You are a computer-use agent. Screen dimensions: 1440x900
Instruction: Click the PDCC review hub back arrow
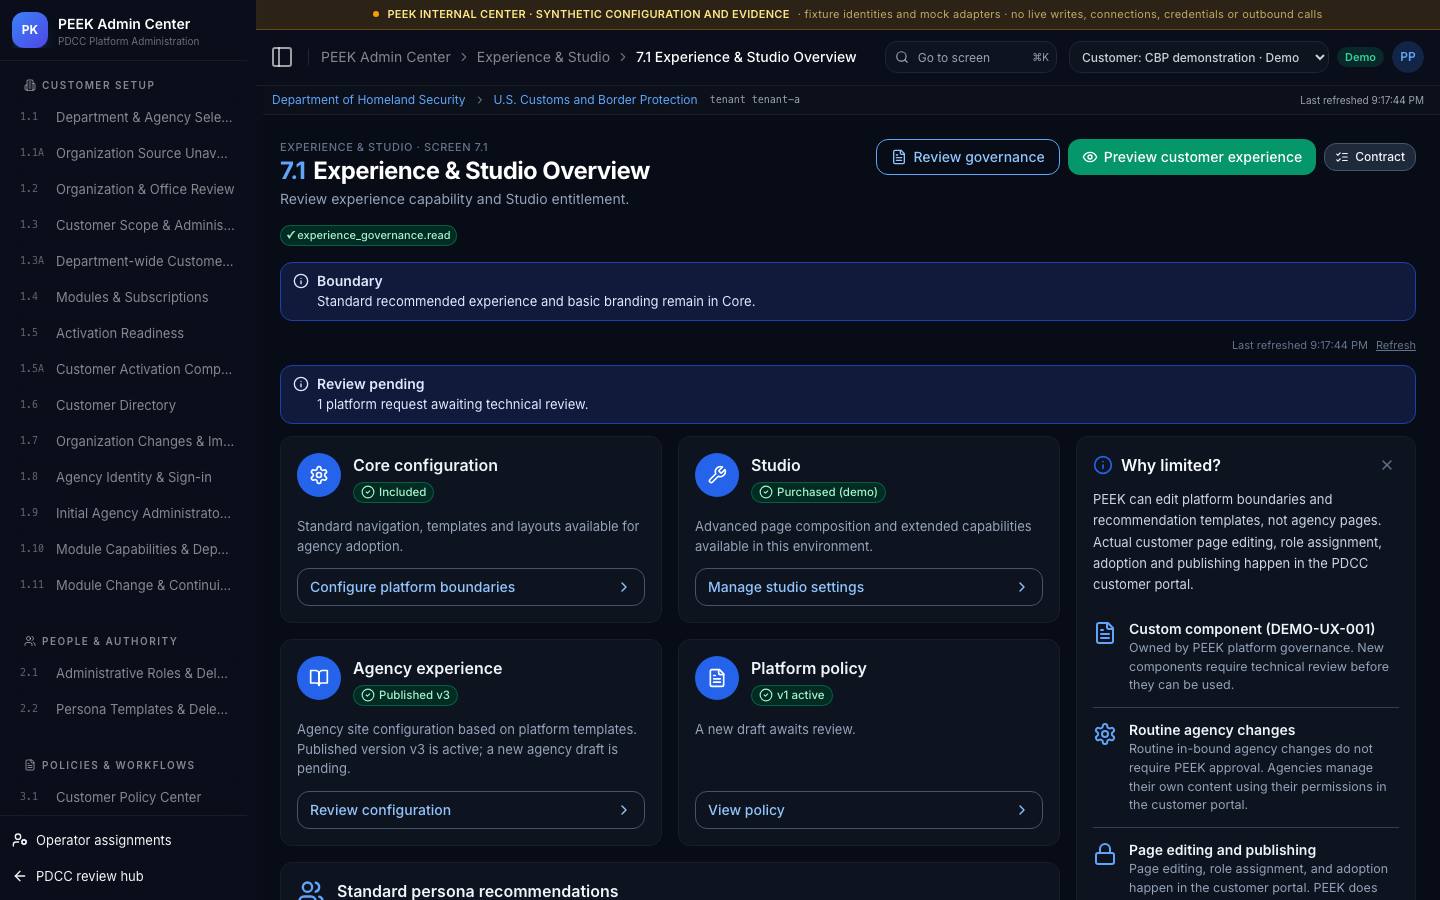pos(20,876)
